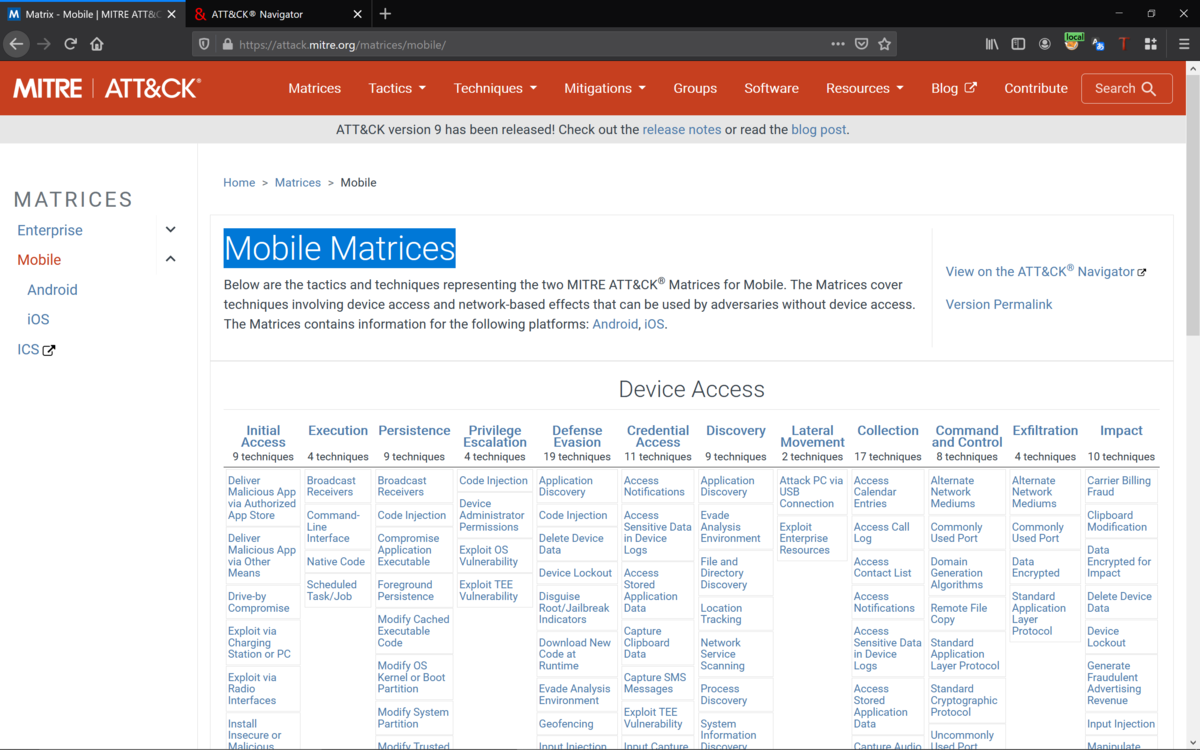Open the release notes link
This screenshot has height=750, width=1200.
pos(682,130)
